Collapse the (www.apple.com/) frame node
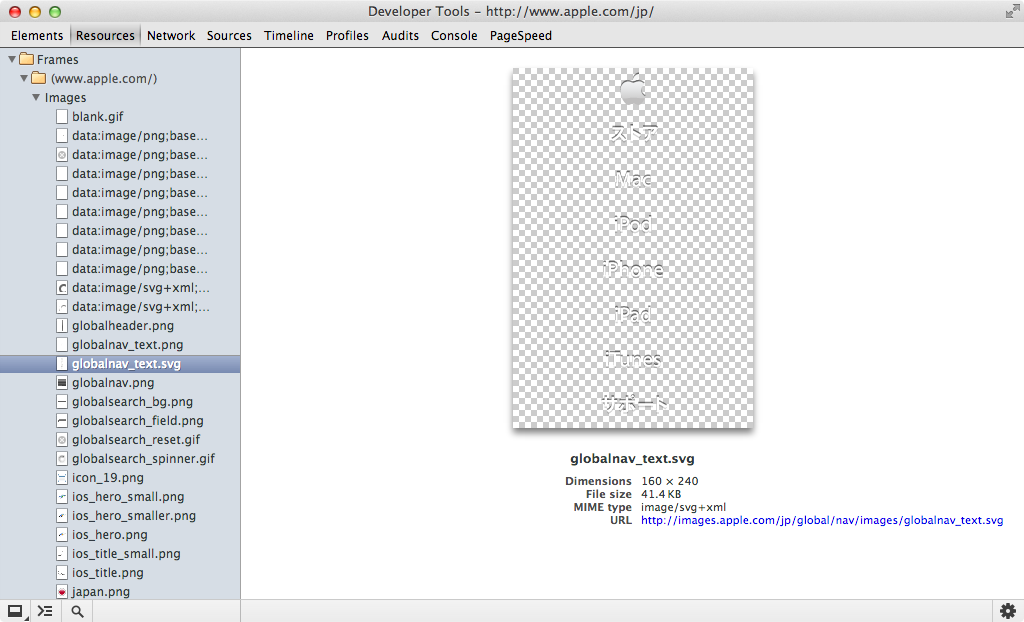 pyautogui.click(x=24, y=78)
